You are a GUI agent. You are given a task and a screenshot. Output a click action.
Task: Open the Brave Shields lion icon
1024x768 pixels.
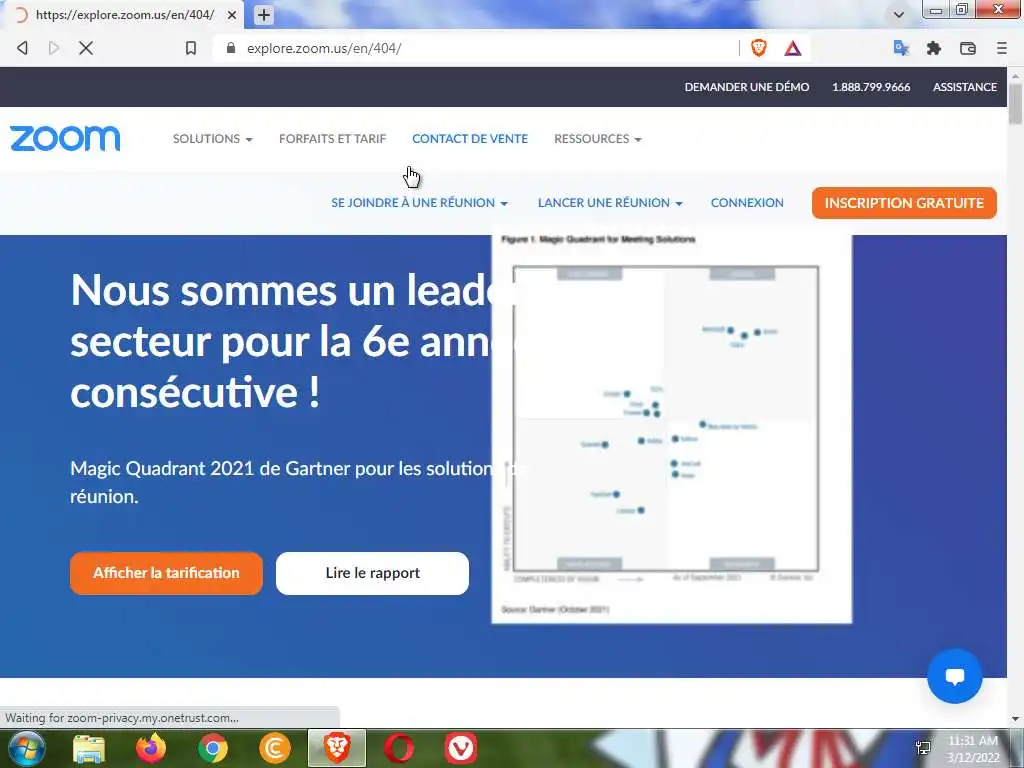click(x=758, y=48)
